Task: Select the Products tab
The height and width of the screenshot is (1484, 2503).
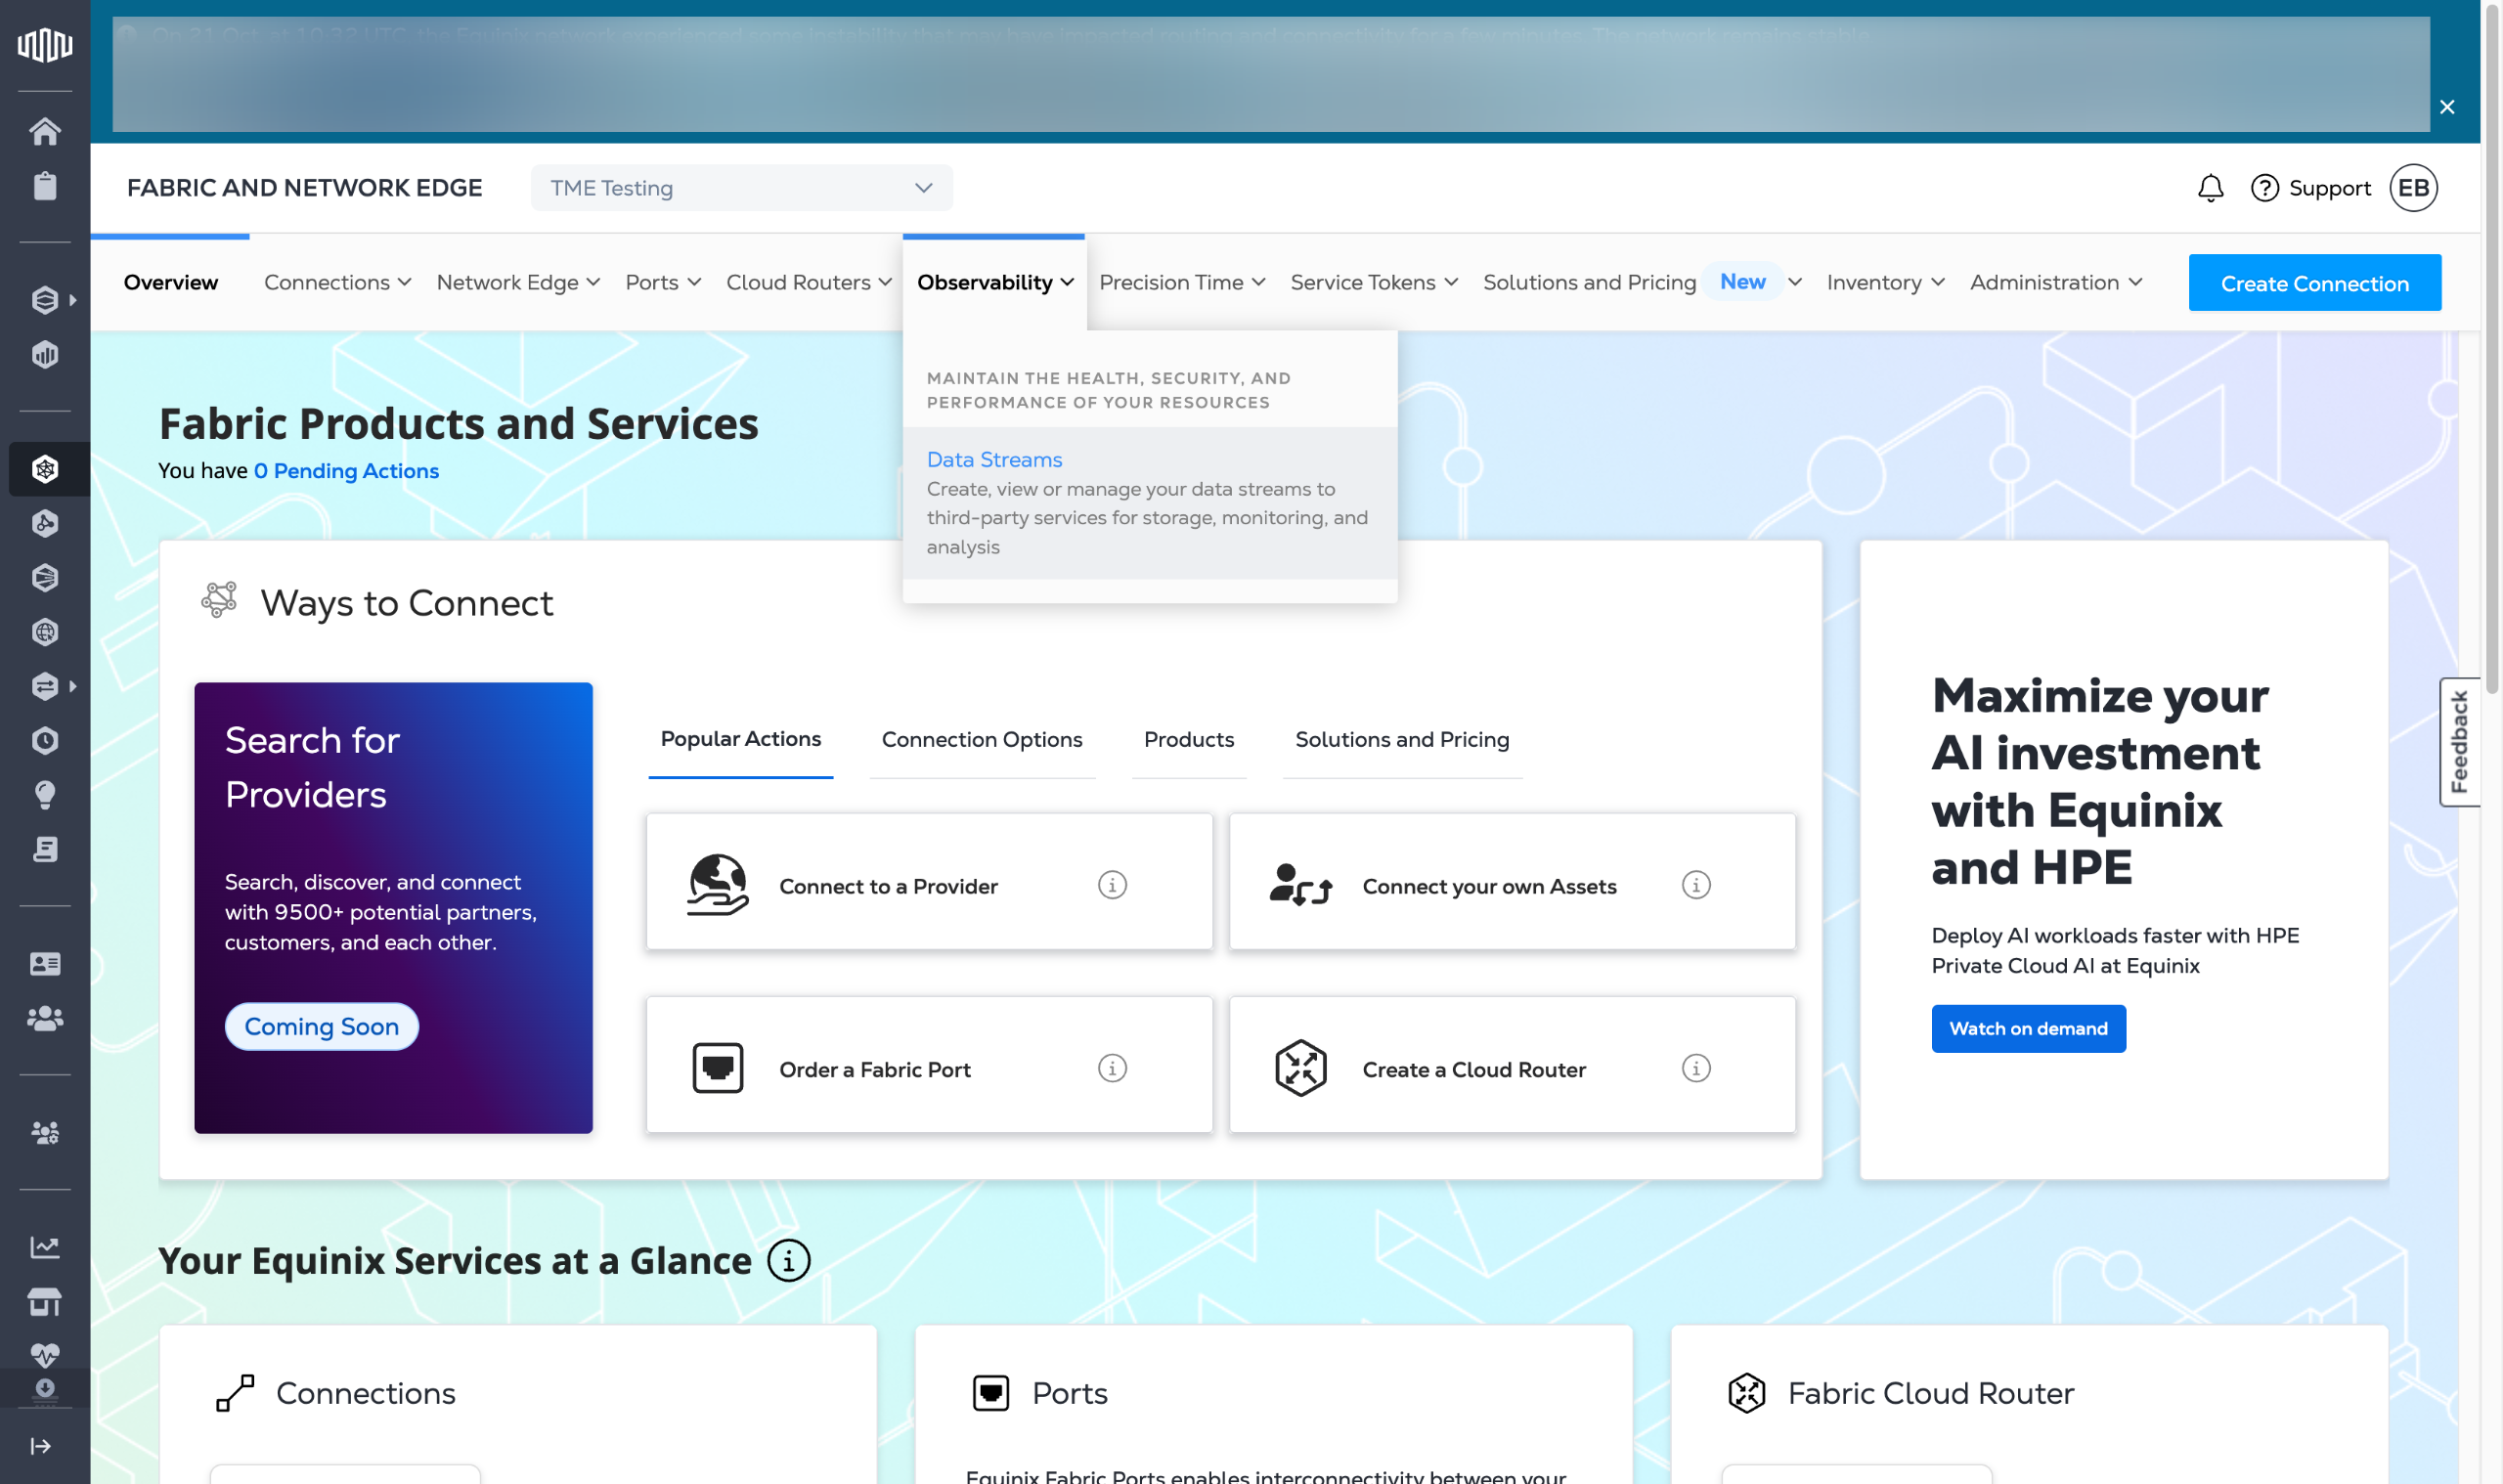Action: pyautogui.click(x=1188, y=740)
